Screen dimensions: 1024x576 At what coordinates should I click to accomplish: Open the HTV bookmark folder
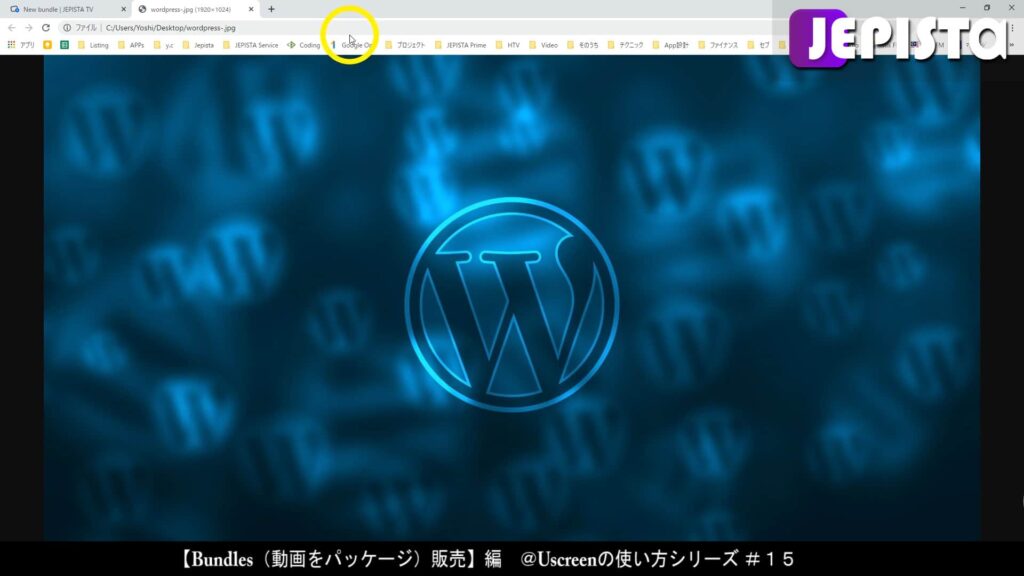point(507,45)
